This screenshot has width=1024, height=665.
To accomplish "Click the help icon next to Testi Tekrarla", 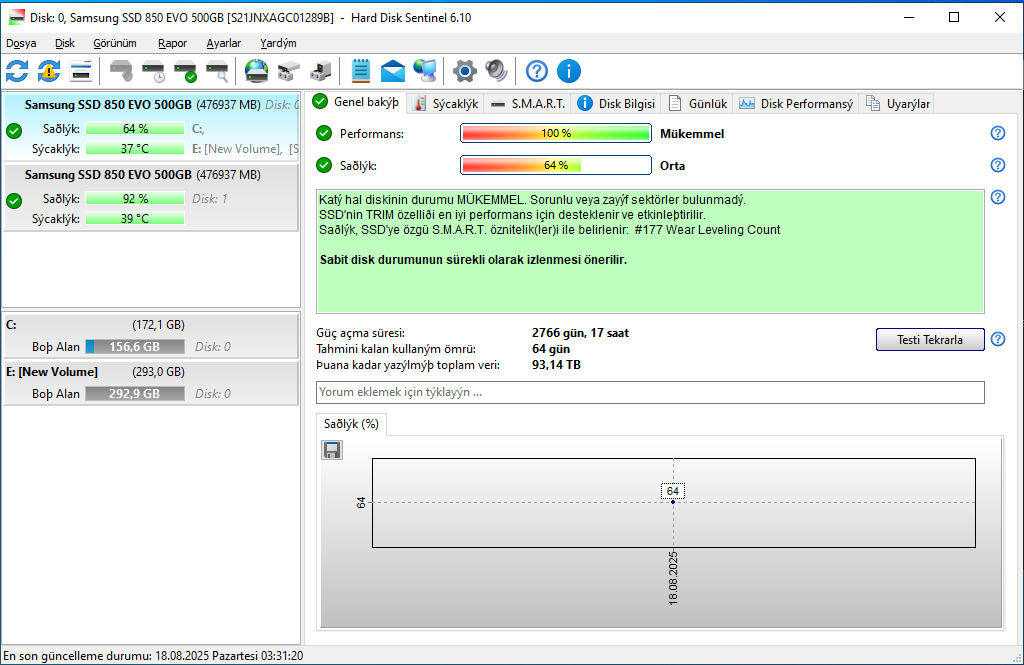I will click(997, 339).
